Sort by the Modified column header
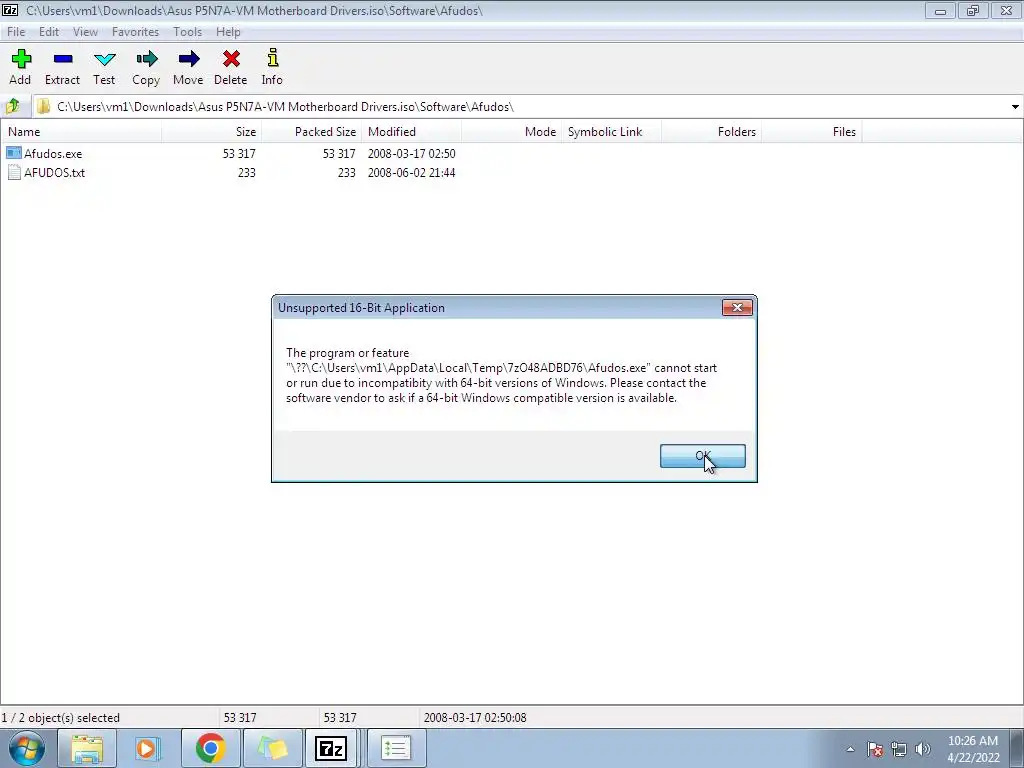Screen dimensions: 1024x768 coord(411,131)
